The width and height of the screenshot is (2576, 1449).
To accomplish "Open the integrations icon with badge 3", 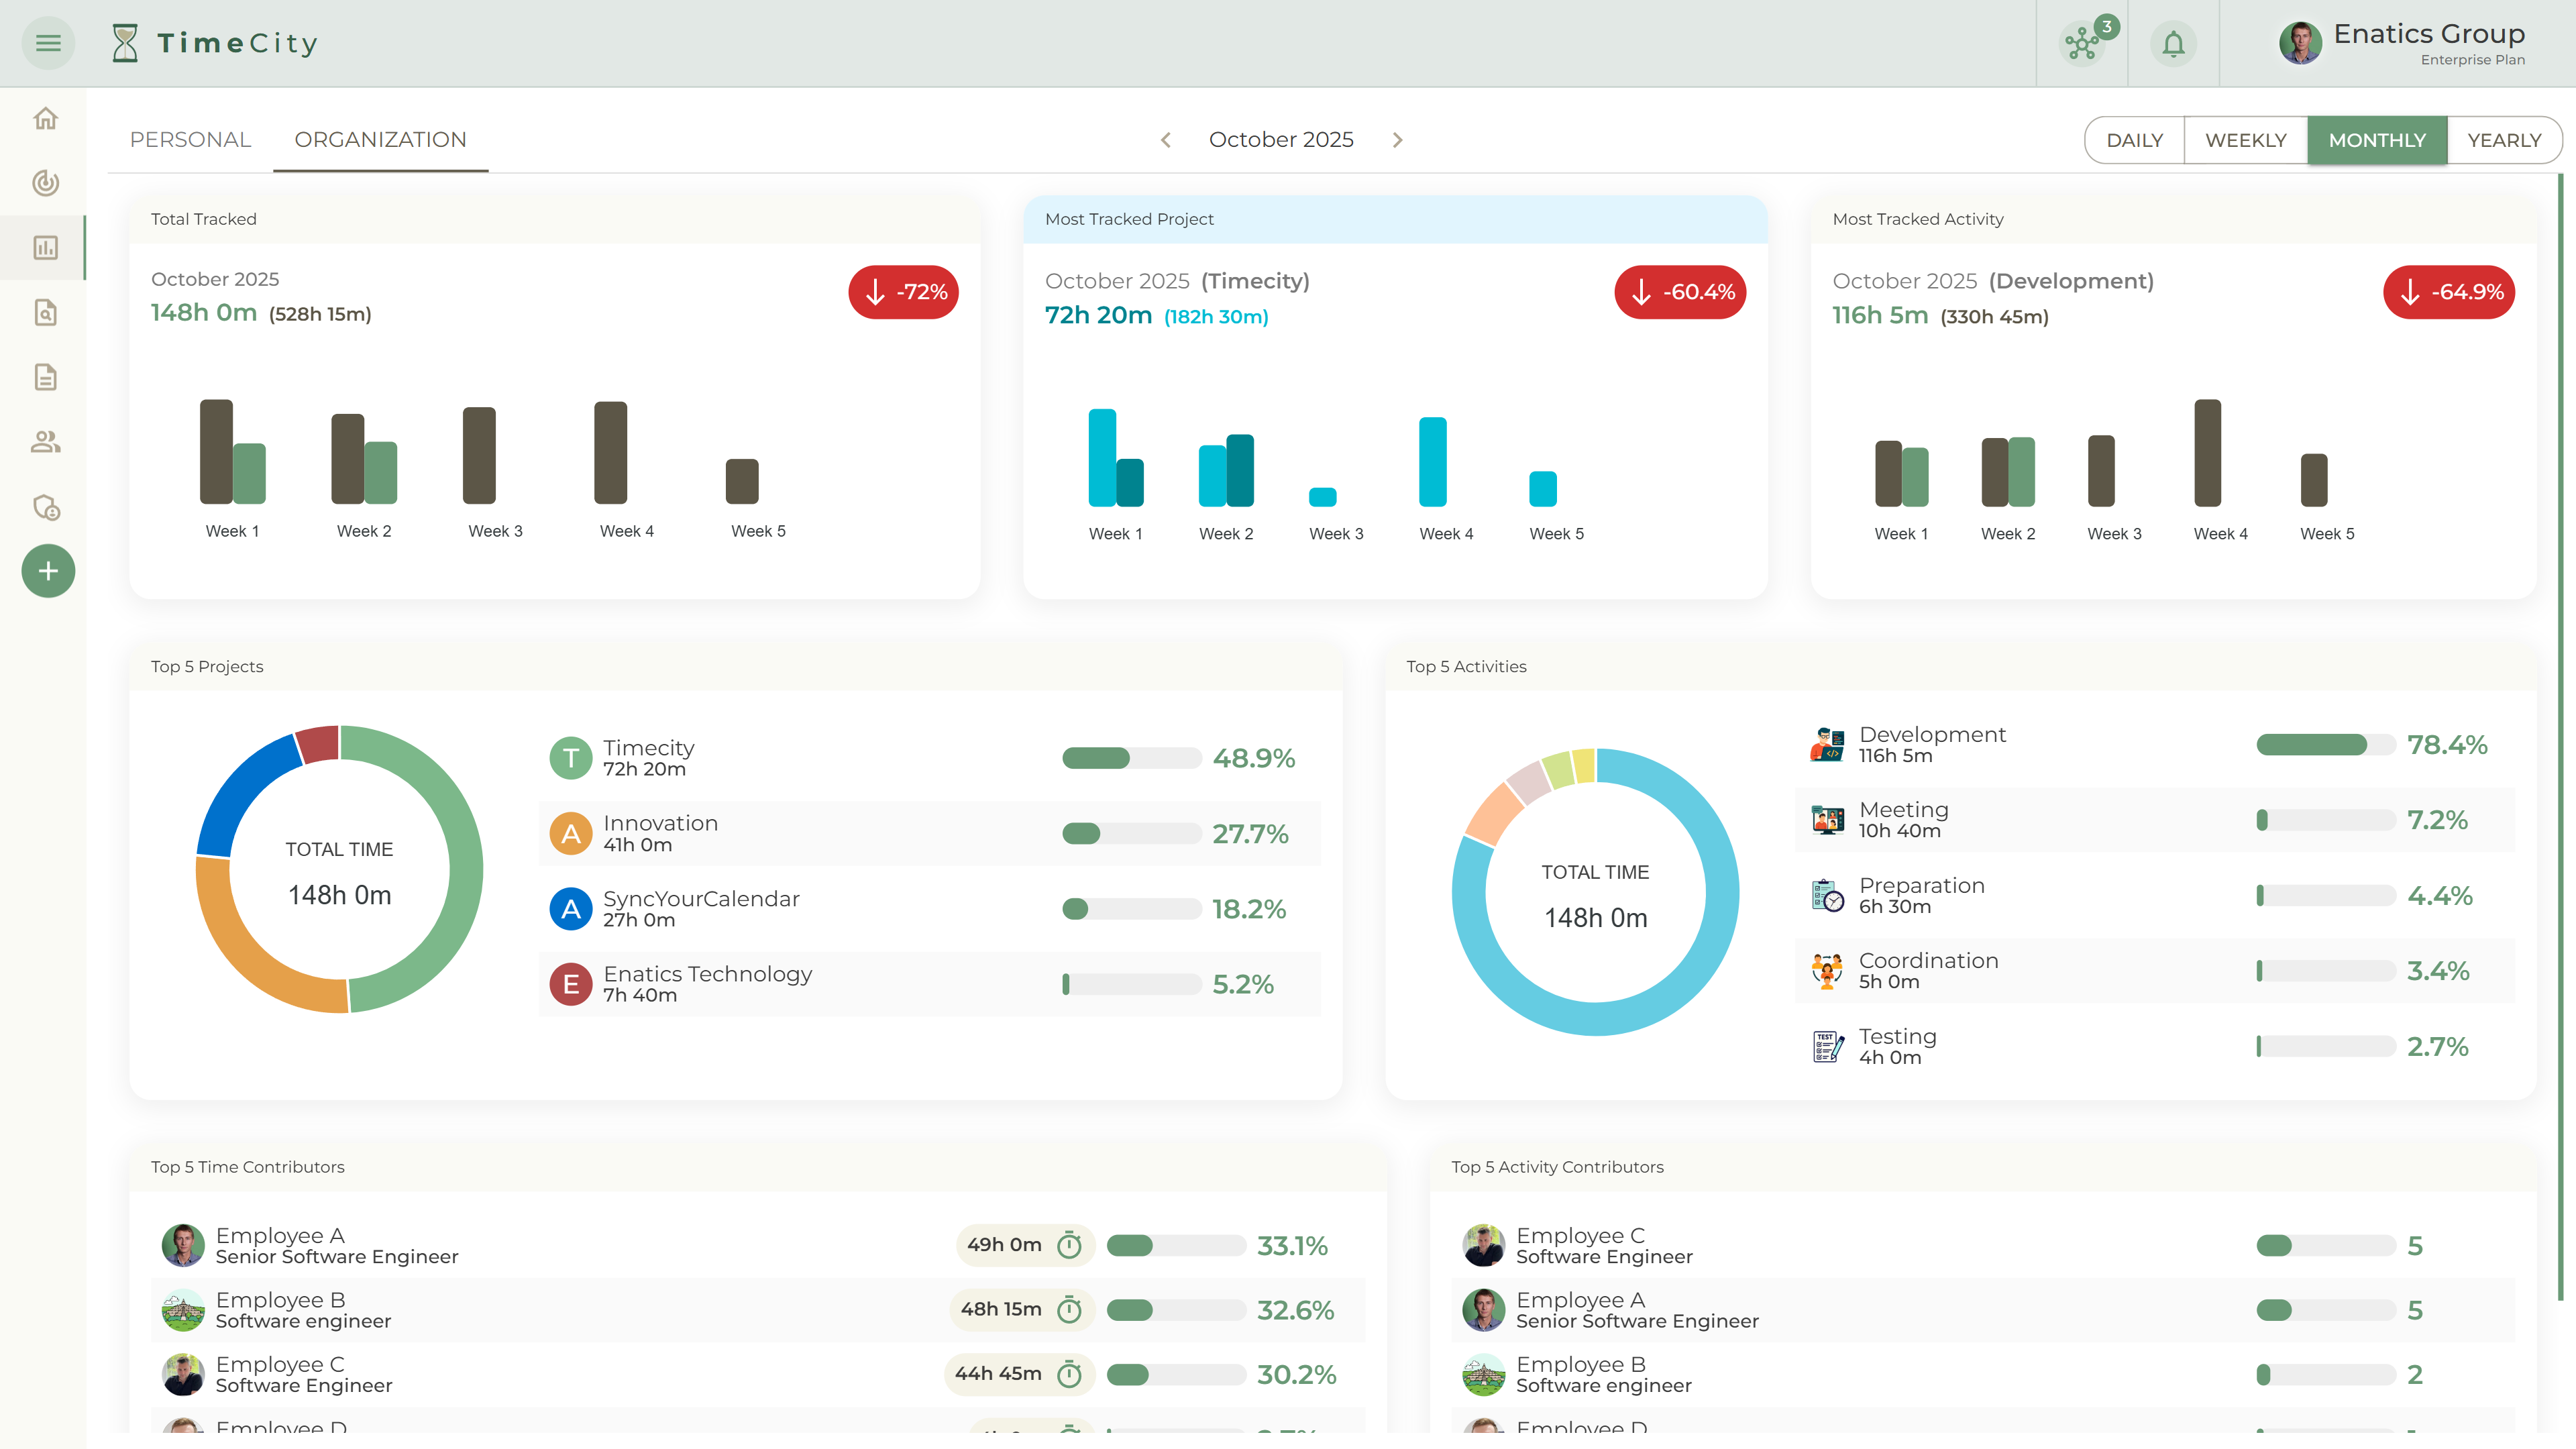I will tap(2082, 44).
